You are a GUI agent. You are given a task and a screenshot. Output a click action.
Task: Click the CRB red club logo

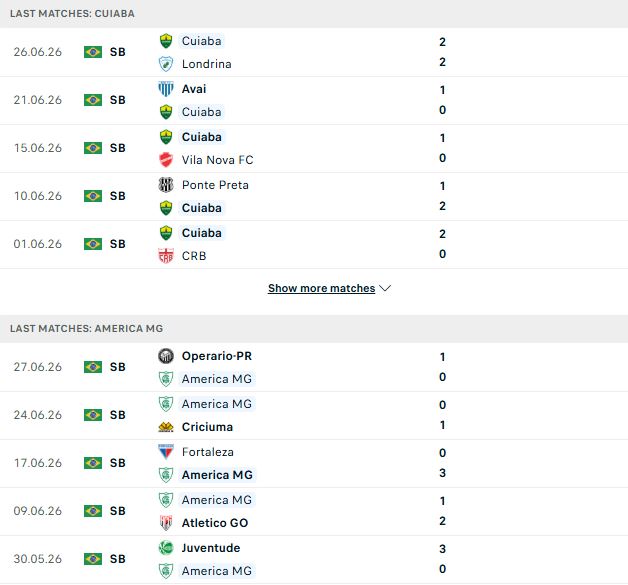(166, 256)
